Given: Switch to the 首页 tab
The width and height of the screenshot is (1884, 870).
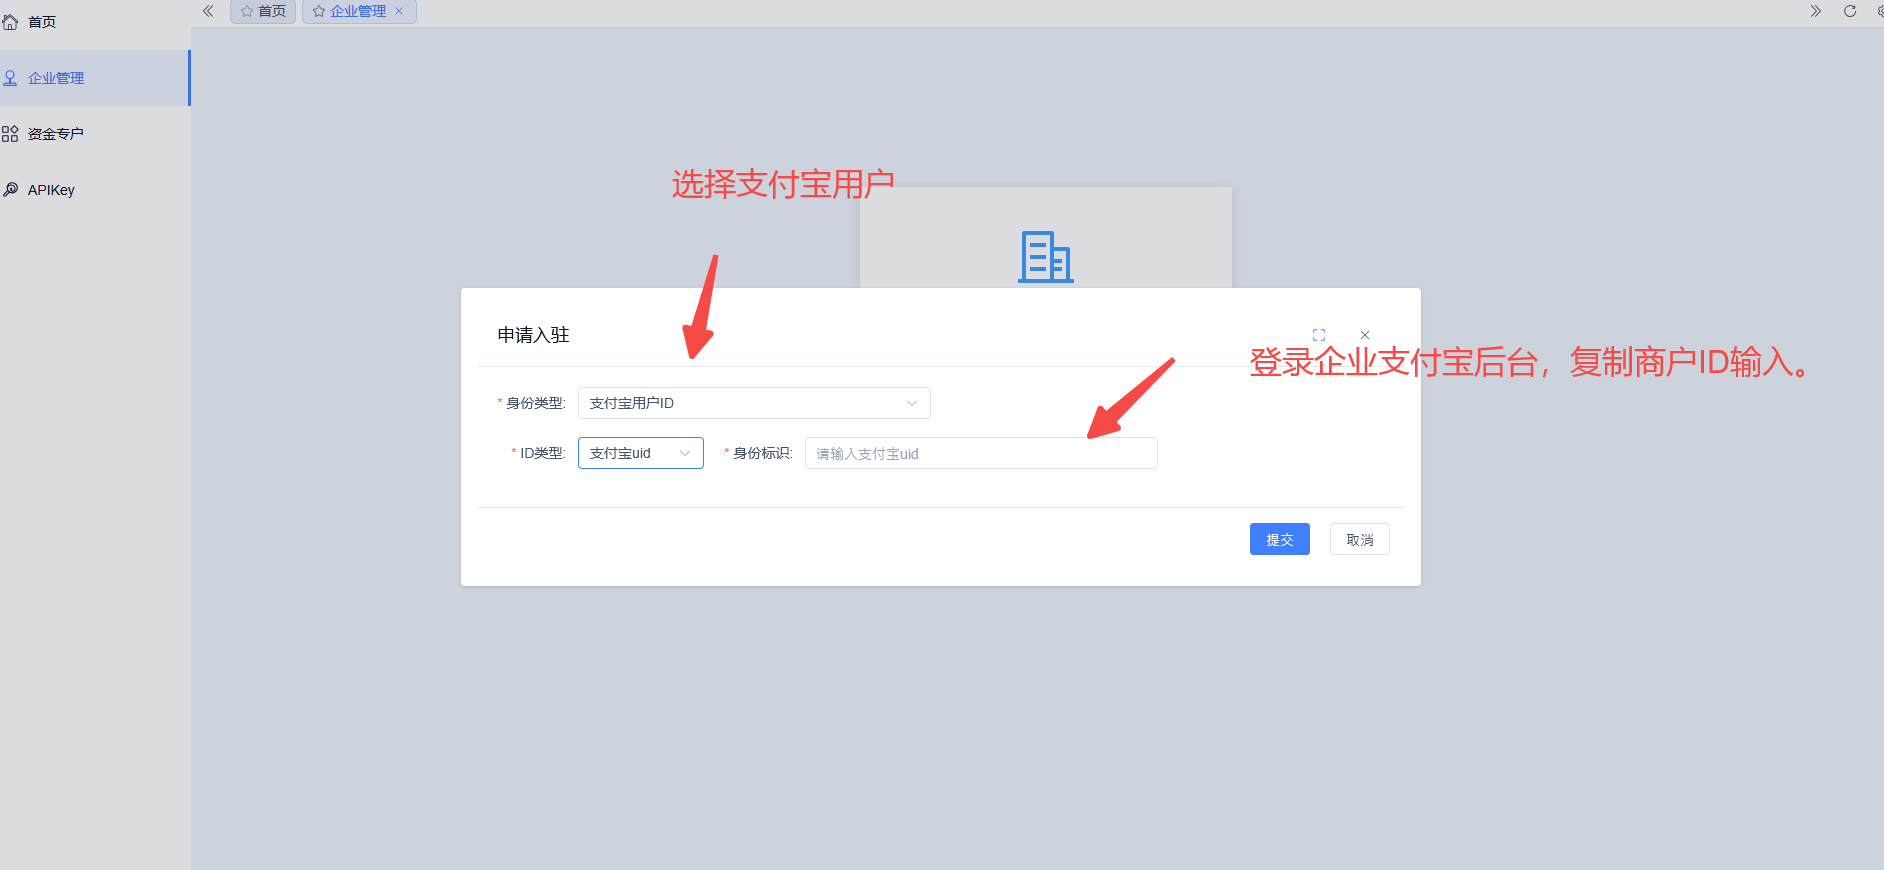Looking at the screenshot, I should click(x=271, y=11).
